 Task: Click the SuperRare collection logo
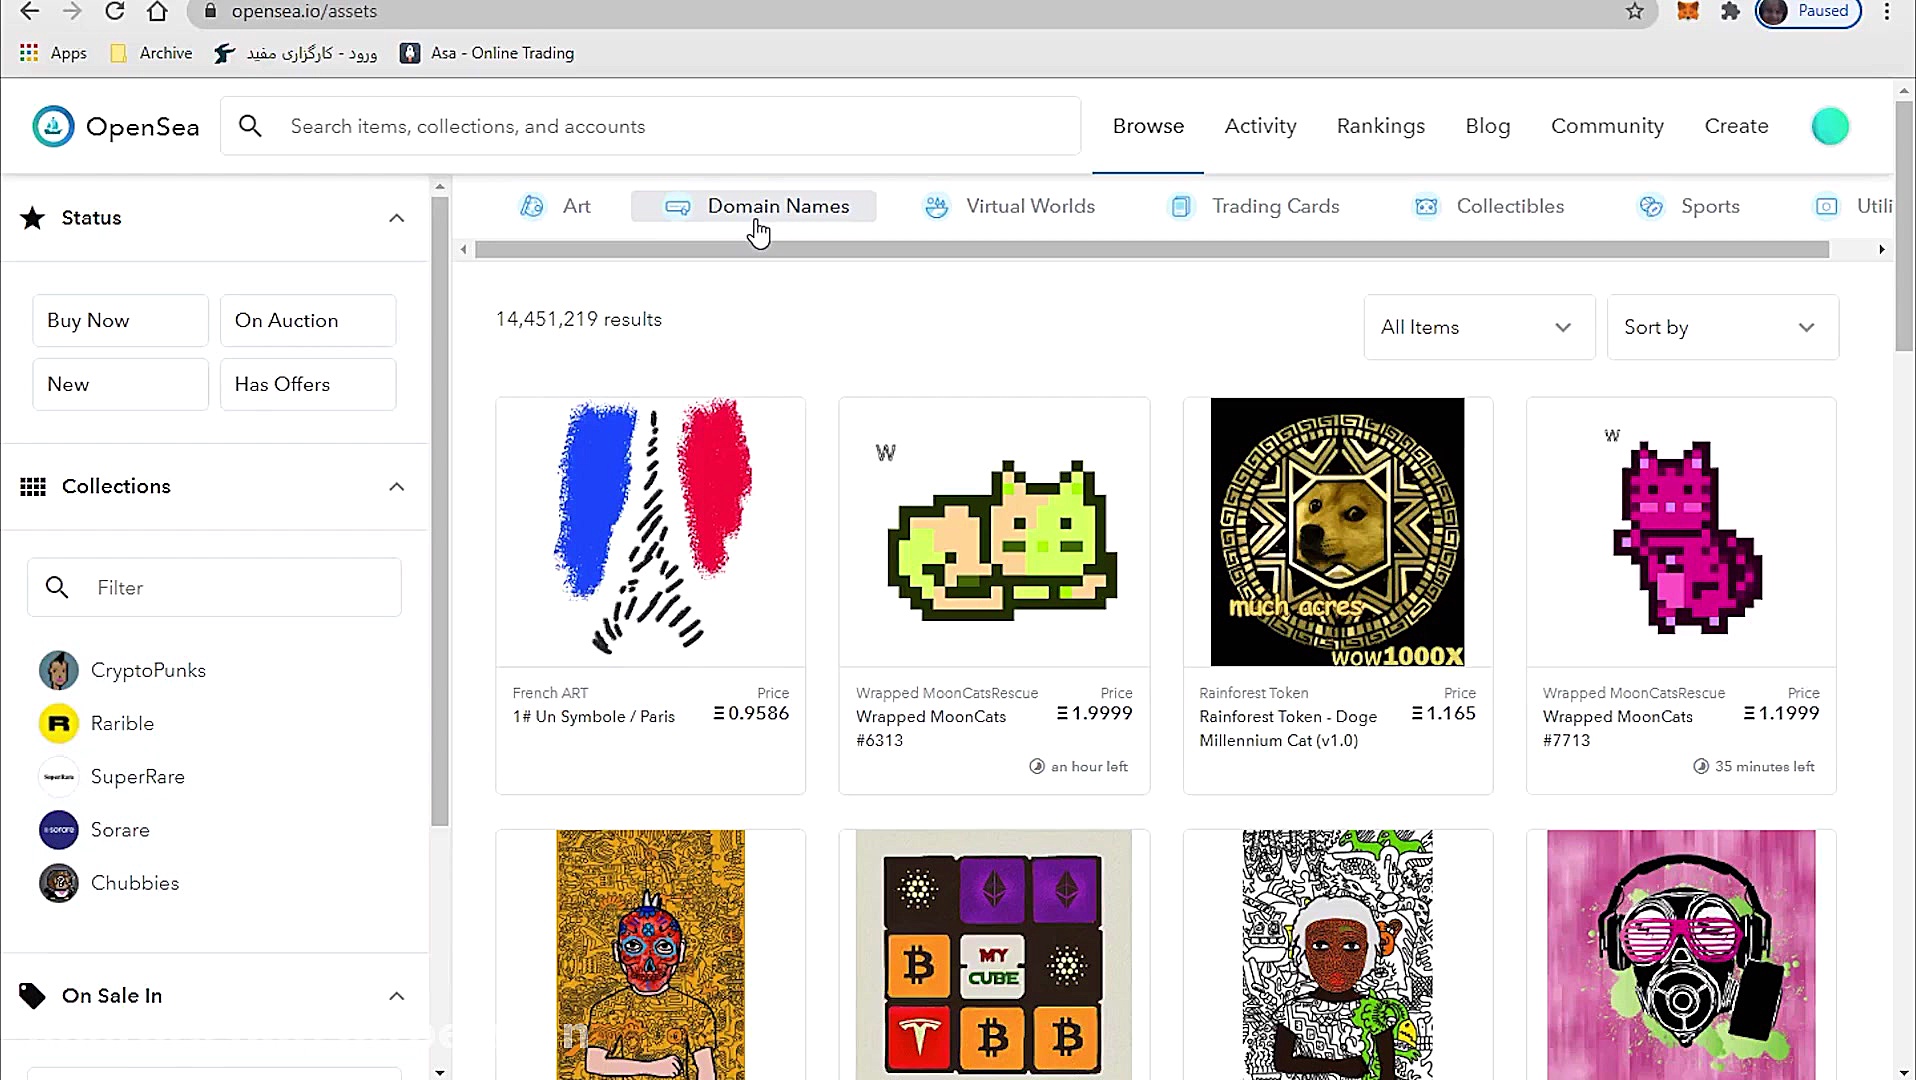coord(59,777)
